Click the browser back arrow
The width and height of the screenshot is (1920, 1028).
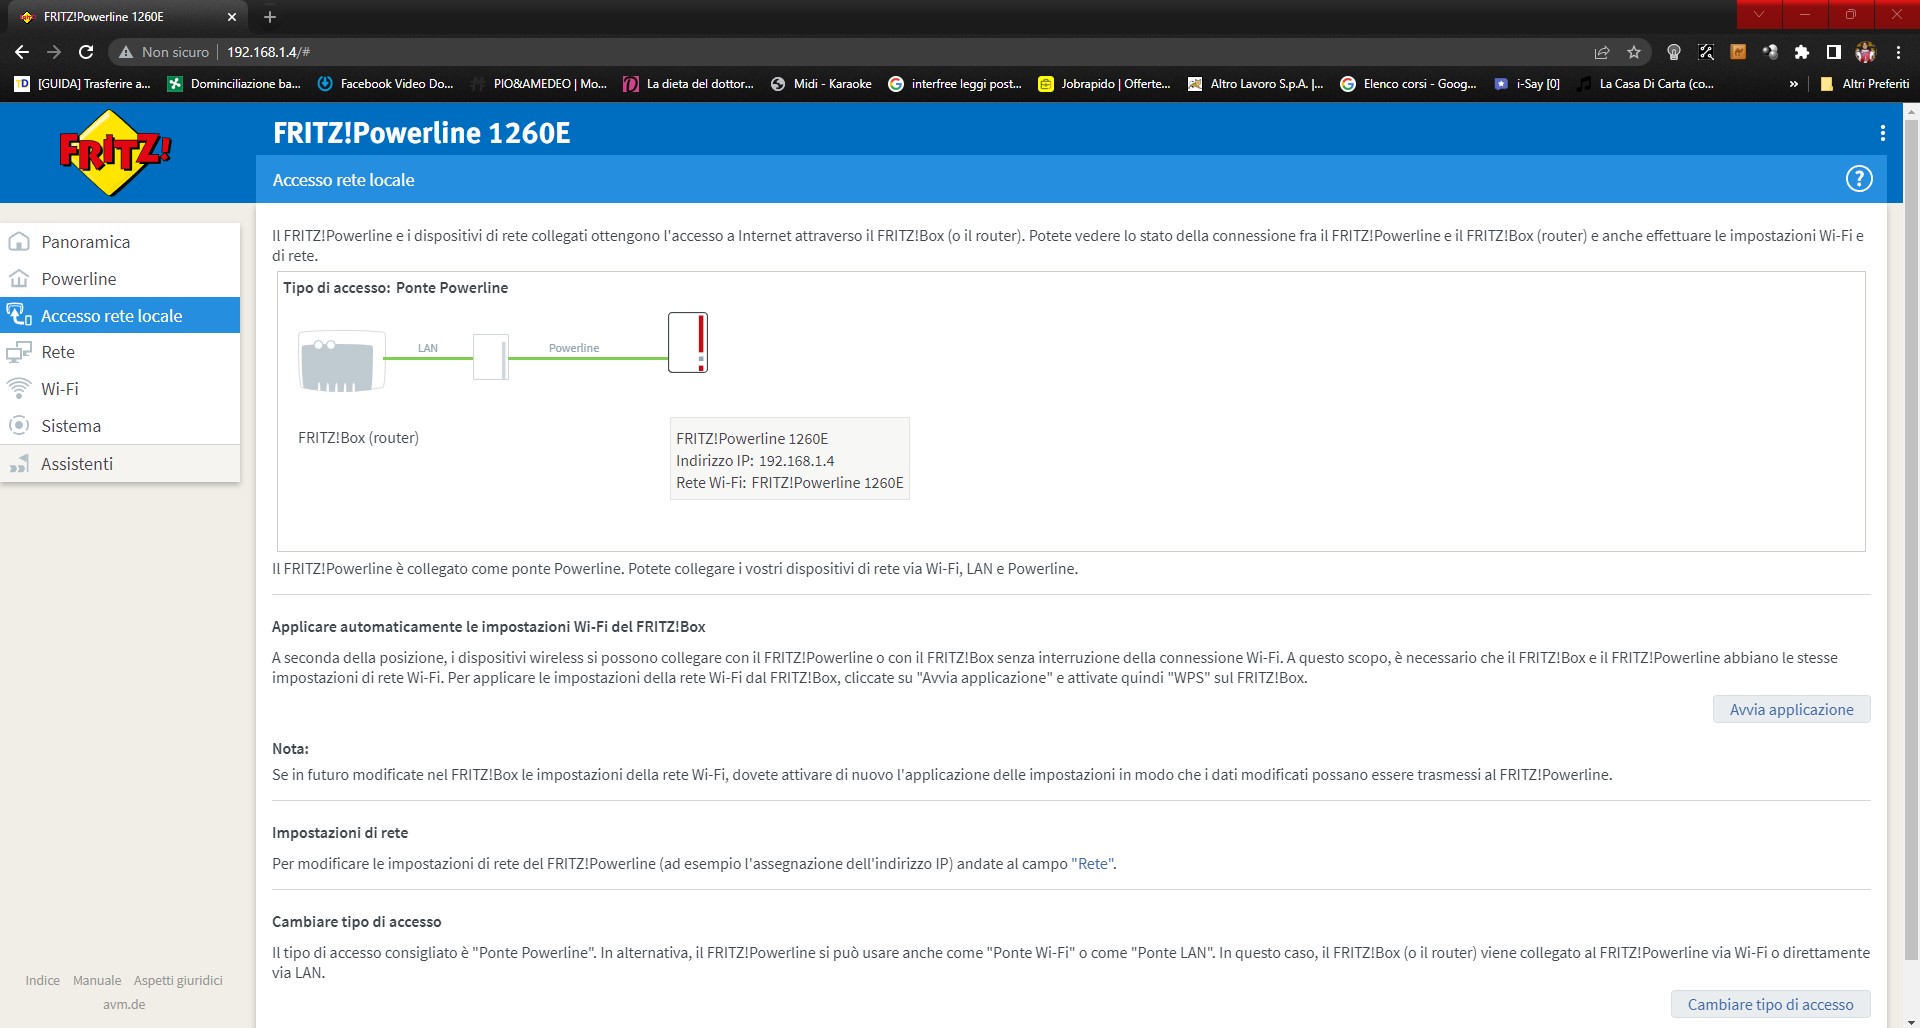pos(22,52)
